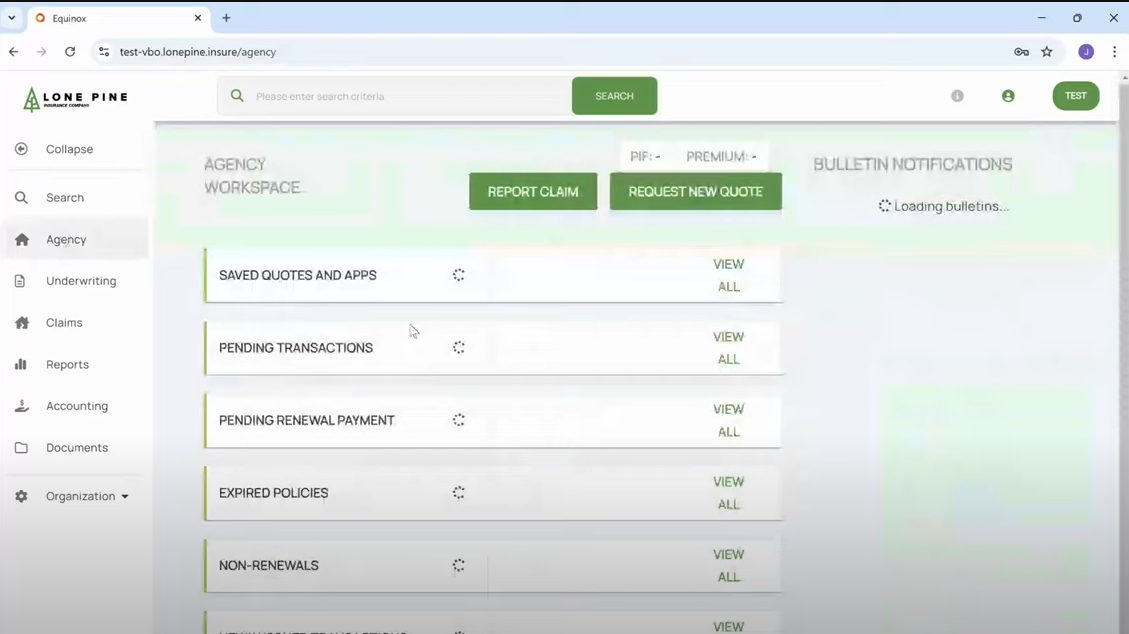The height and width of the screenshot is (634, 1129).
Task: Open the browser three-dot menu
Action: [1115, 51]
